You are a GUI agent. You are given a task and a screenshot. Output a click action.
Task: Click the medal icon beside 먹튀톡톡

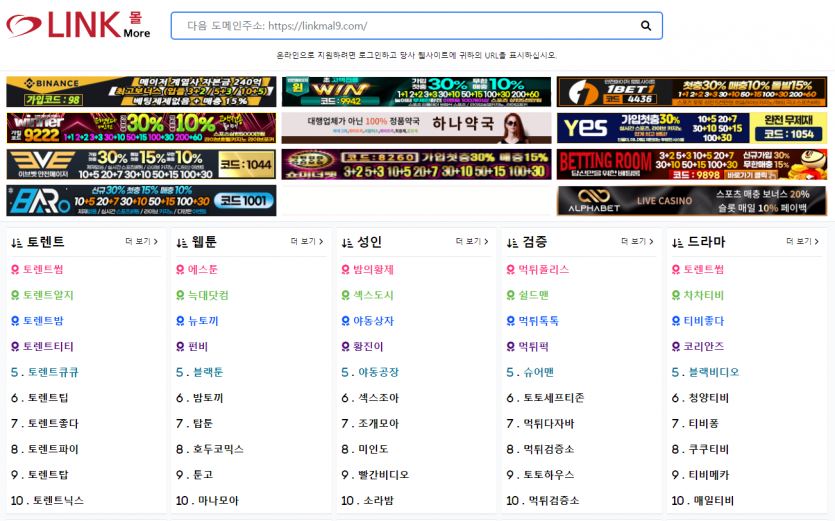pyautogui.click(x=510, y=321)
